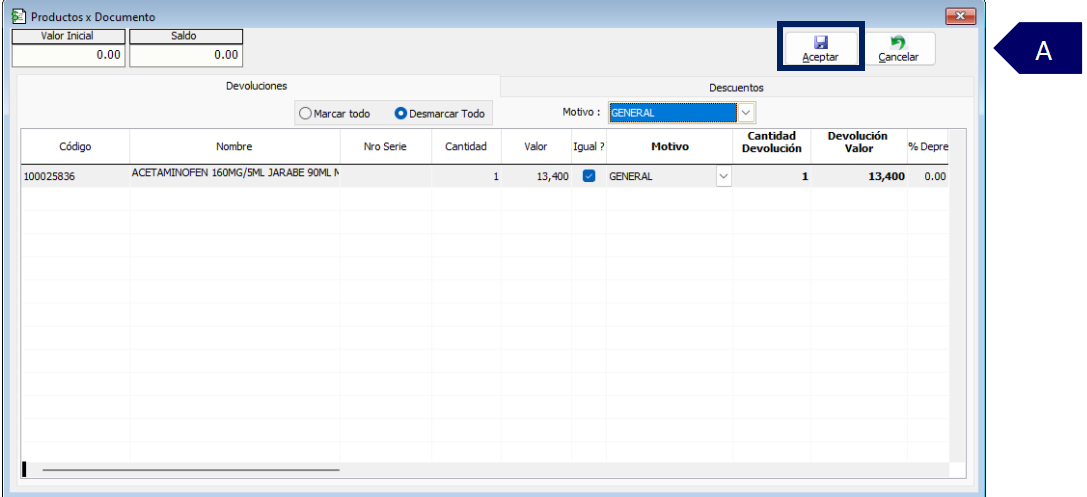Image resolution: width=1087 pixels, height=497 pixels.
Task: Click the Cantidad Devolución column header
Action: pos(772,142)
